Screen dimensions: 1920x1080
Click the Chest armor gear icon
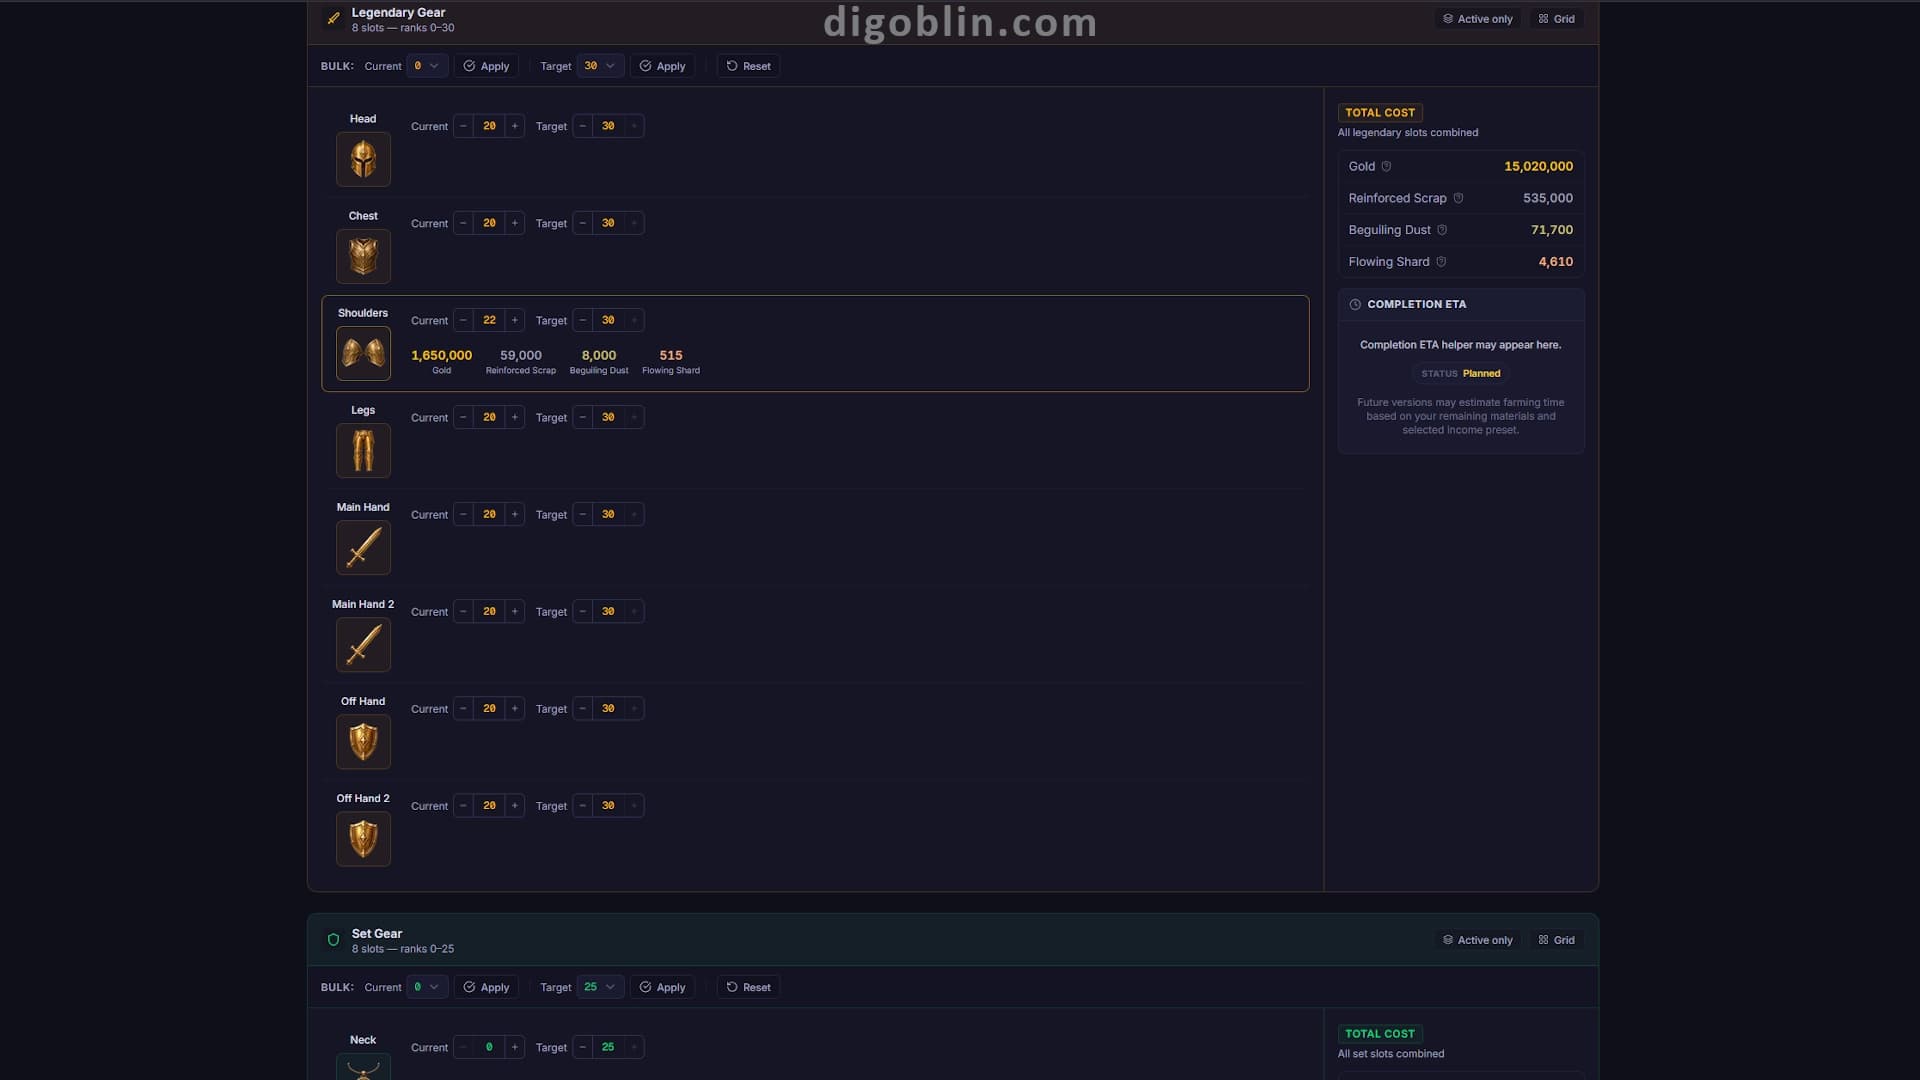pyautogui.click(x=363, y=256)
